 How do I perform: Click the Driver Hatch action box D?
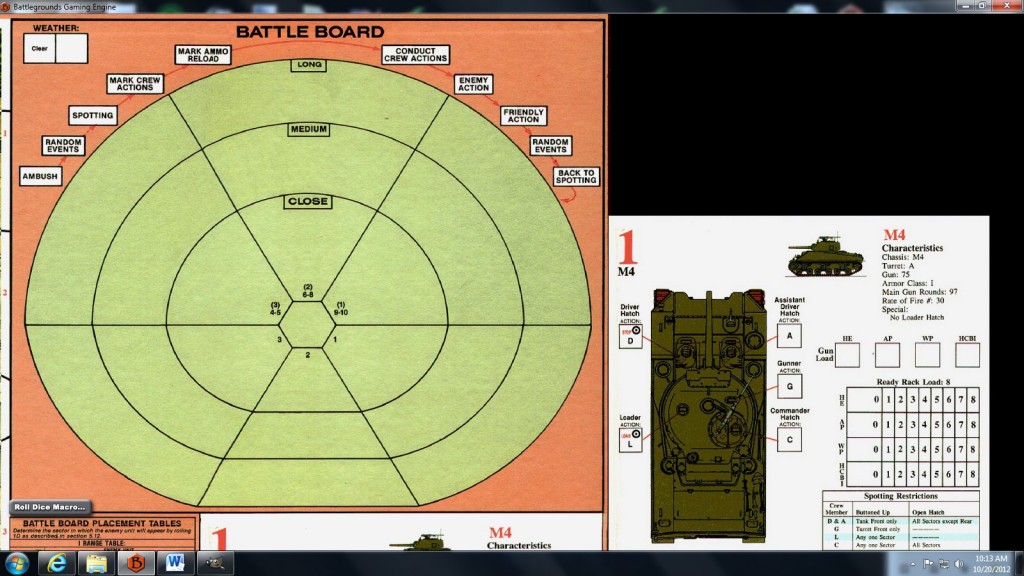click(x=630, y=336)
